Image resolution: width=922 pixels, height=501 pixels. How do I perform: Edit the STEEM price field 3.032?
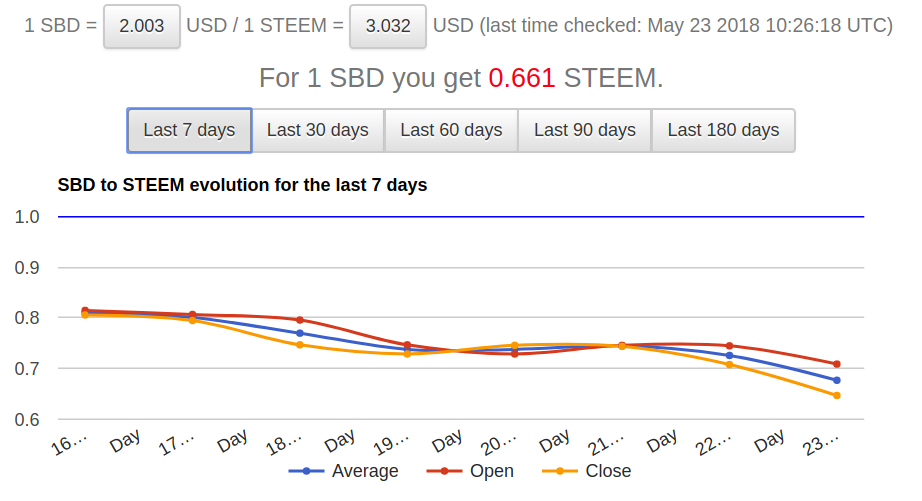[388, 26]
